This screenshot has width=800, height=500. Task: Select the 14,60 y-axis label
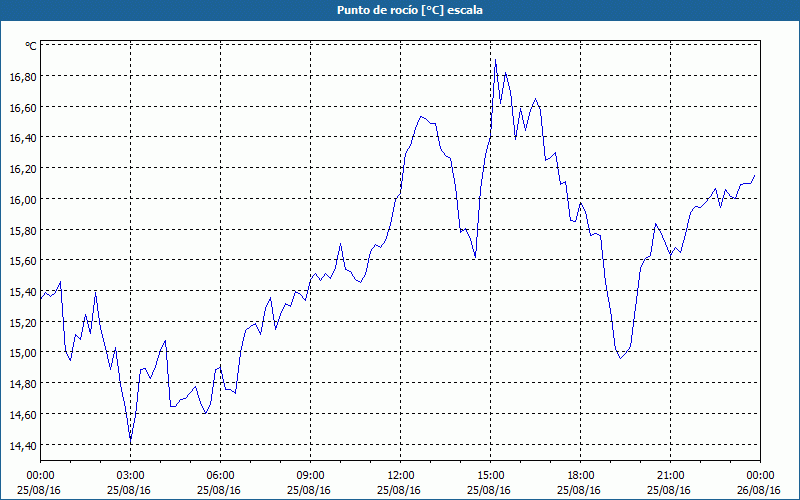tap(23, 414)
